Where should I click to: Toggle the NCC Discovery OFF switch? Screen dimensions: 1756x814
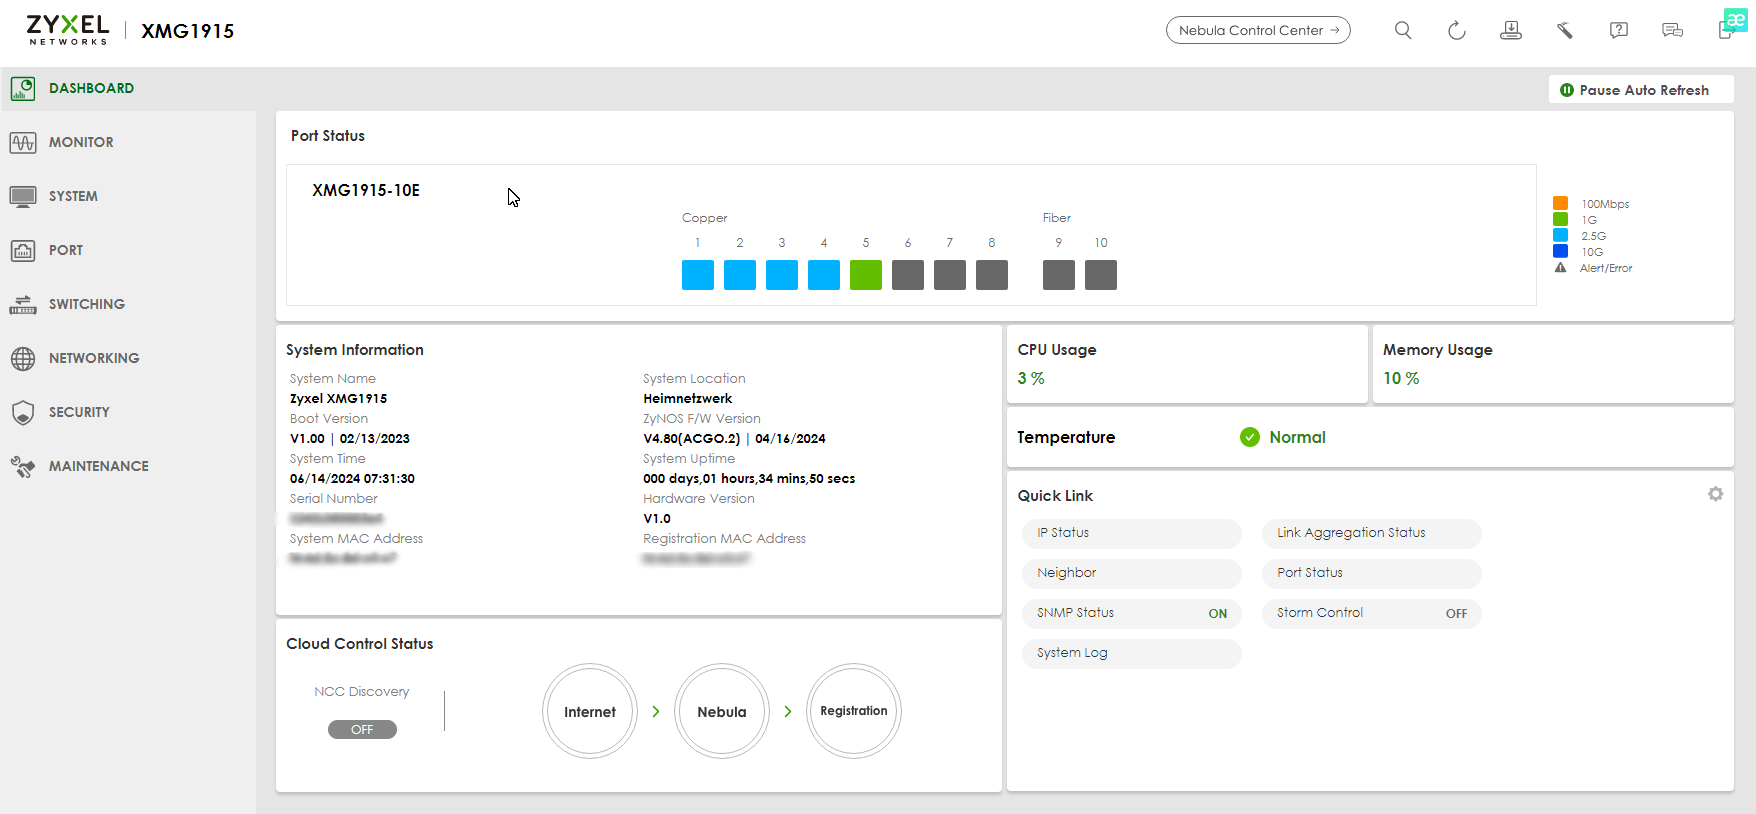362,730
